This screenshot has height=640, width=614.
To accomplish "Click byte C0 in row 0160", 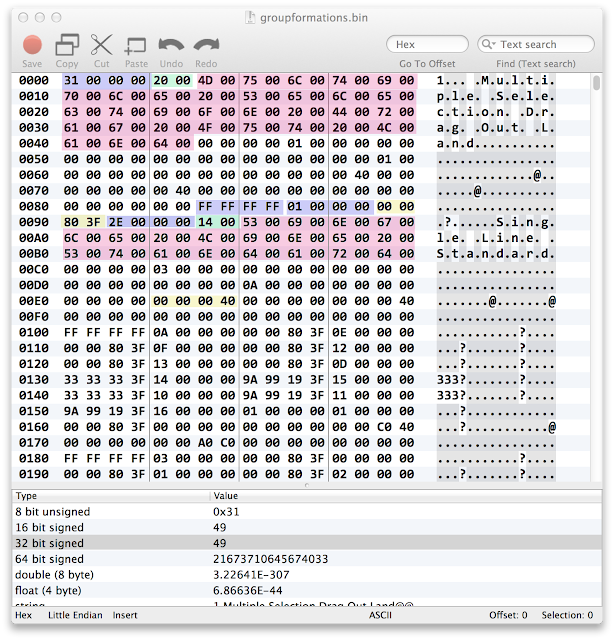I will pyautogui.click(x=384, y=427).
